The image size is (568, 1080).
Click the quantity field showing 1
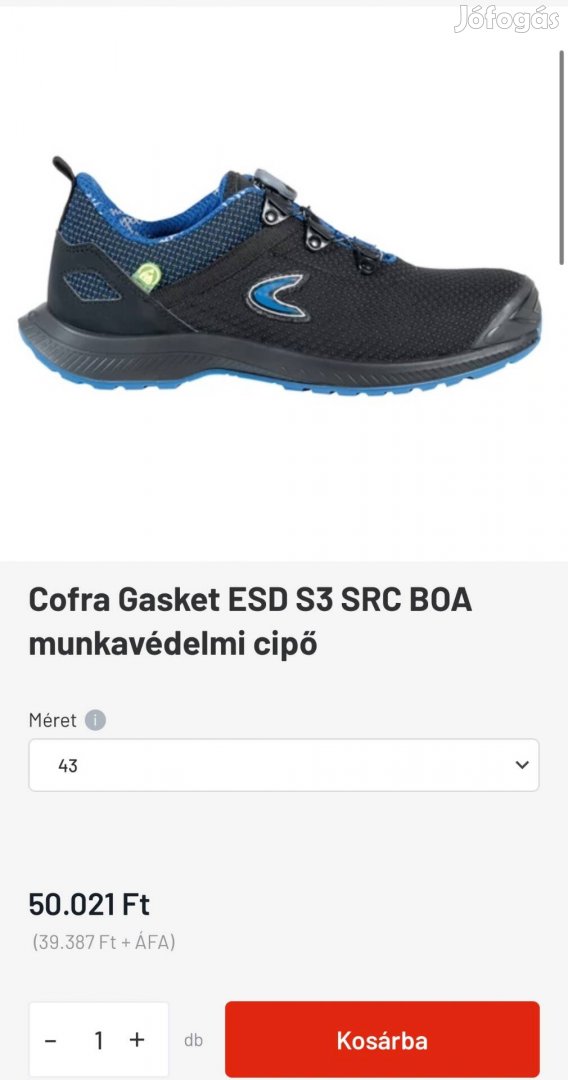click(x=98, y=1040)
